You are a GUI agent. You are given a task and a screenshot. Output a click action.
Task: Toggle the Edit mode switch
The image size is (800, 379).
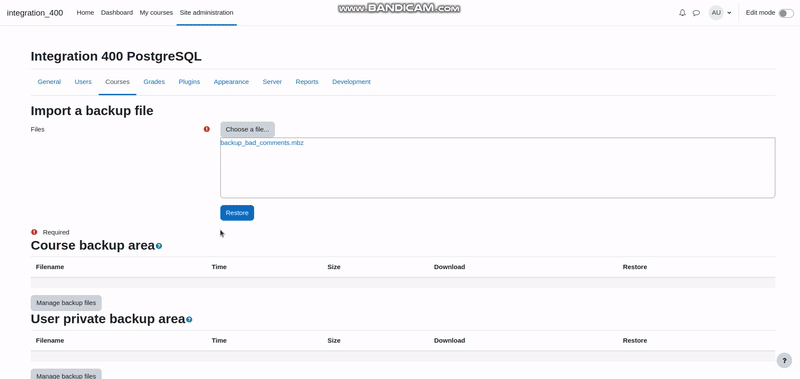[x=786, y=13]
